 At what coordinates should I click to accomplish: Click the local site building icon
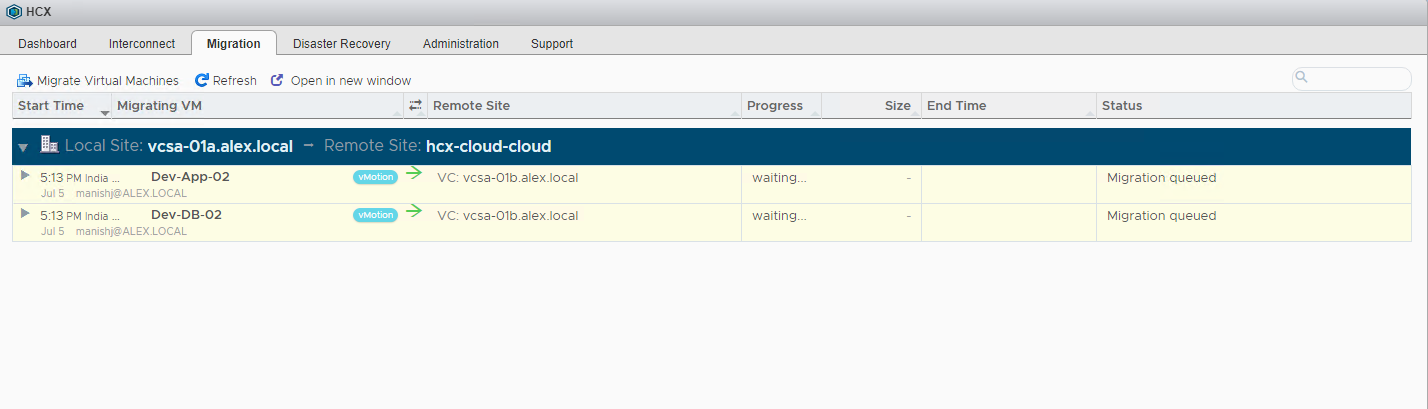(49, 145)
